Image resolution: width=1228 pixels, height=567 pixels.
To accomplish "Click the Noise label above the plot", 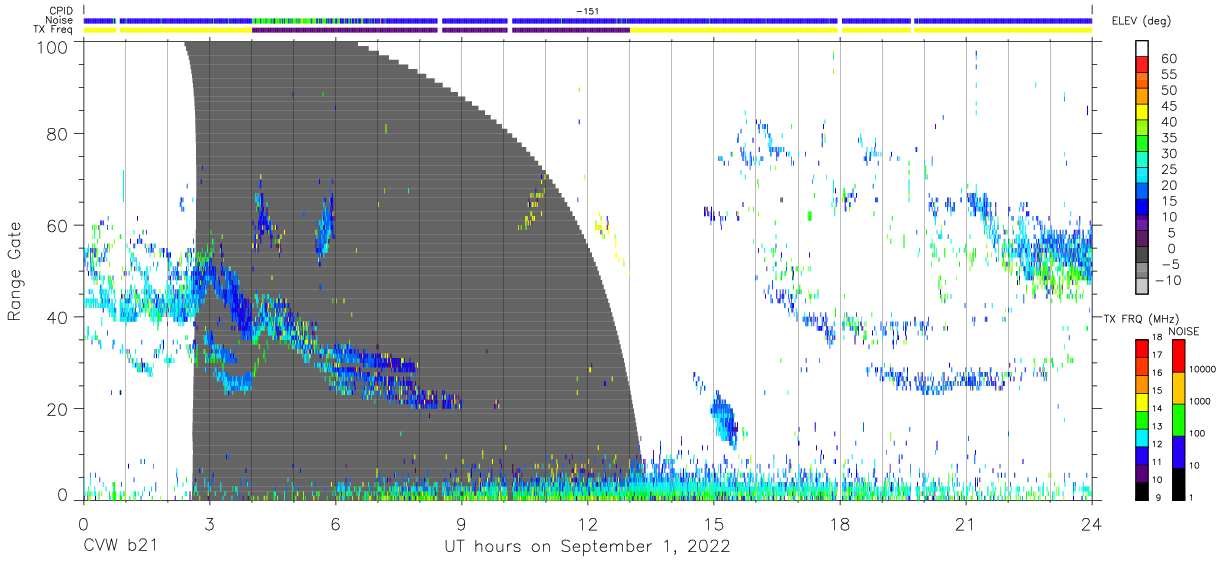I will click(x=58, y=20).
